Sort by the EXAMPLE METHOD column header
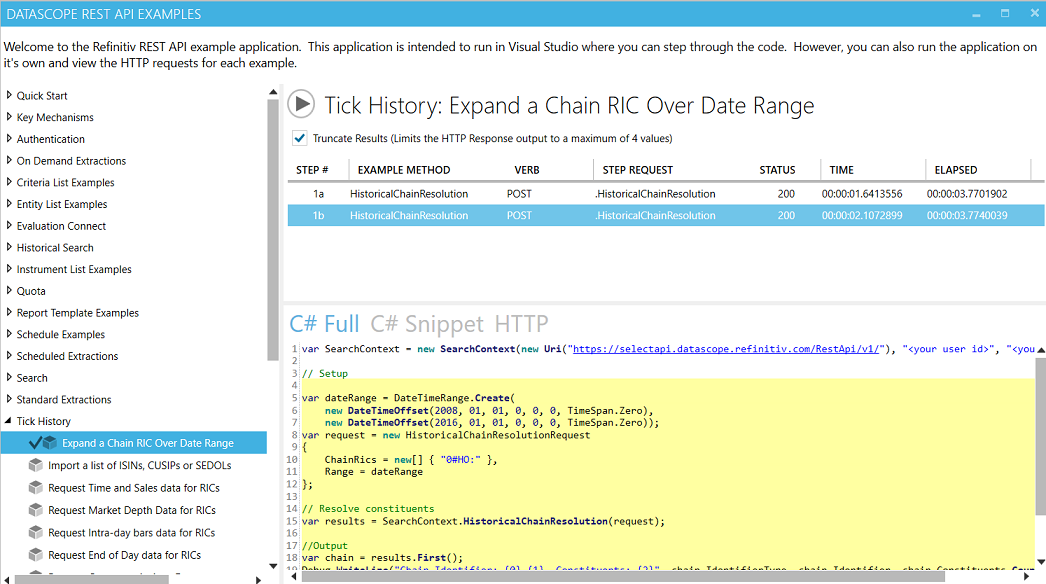The height and width of the screenshot is (584, 1046). point(404,170)
